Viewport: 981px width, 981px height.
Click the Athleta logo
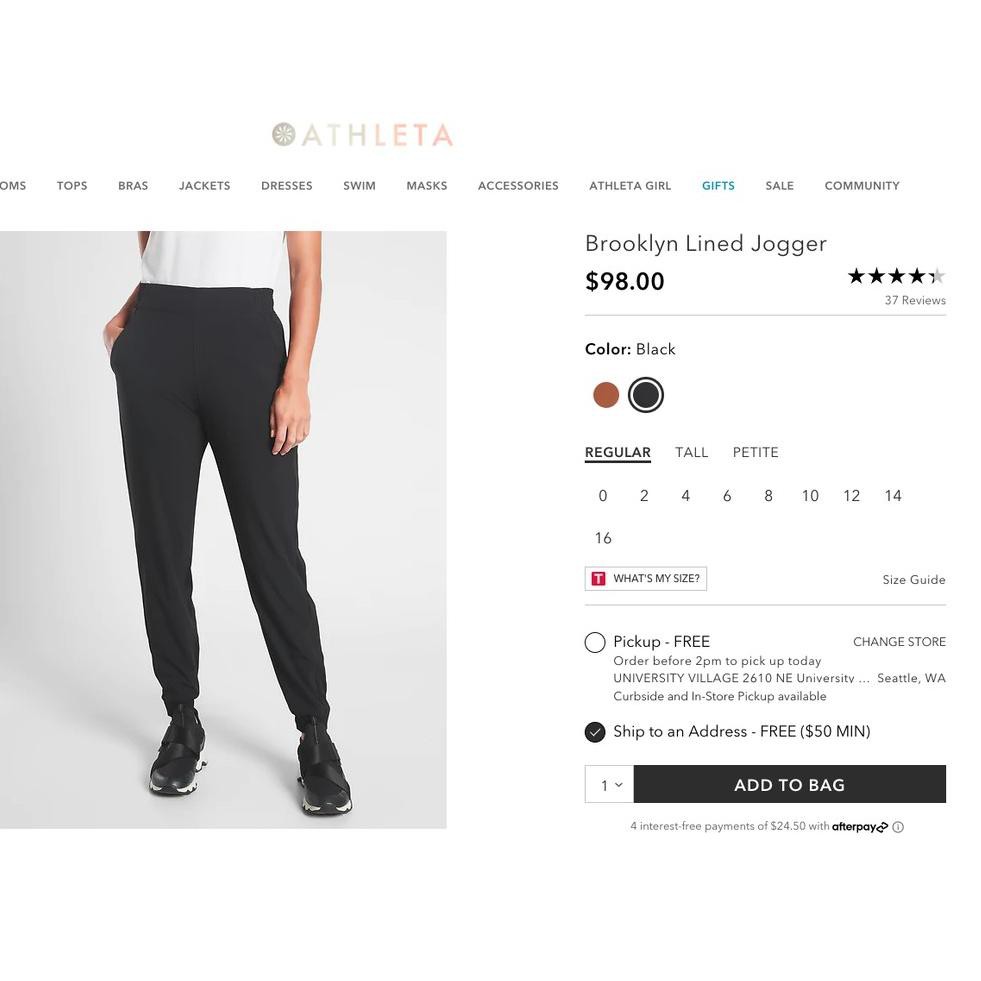coord(362,135)
